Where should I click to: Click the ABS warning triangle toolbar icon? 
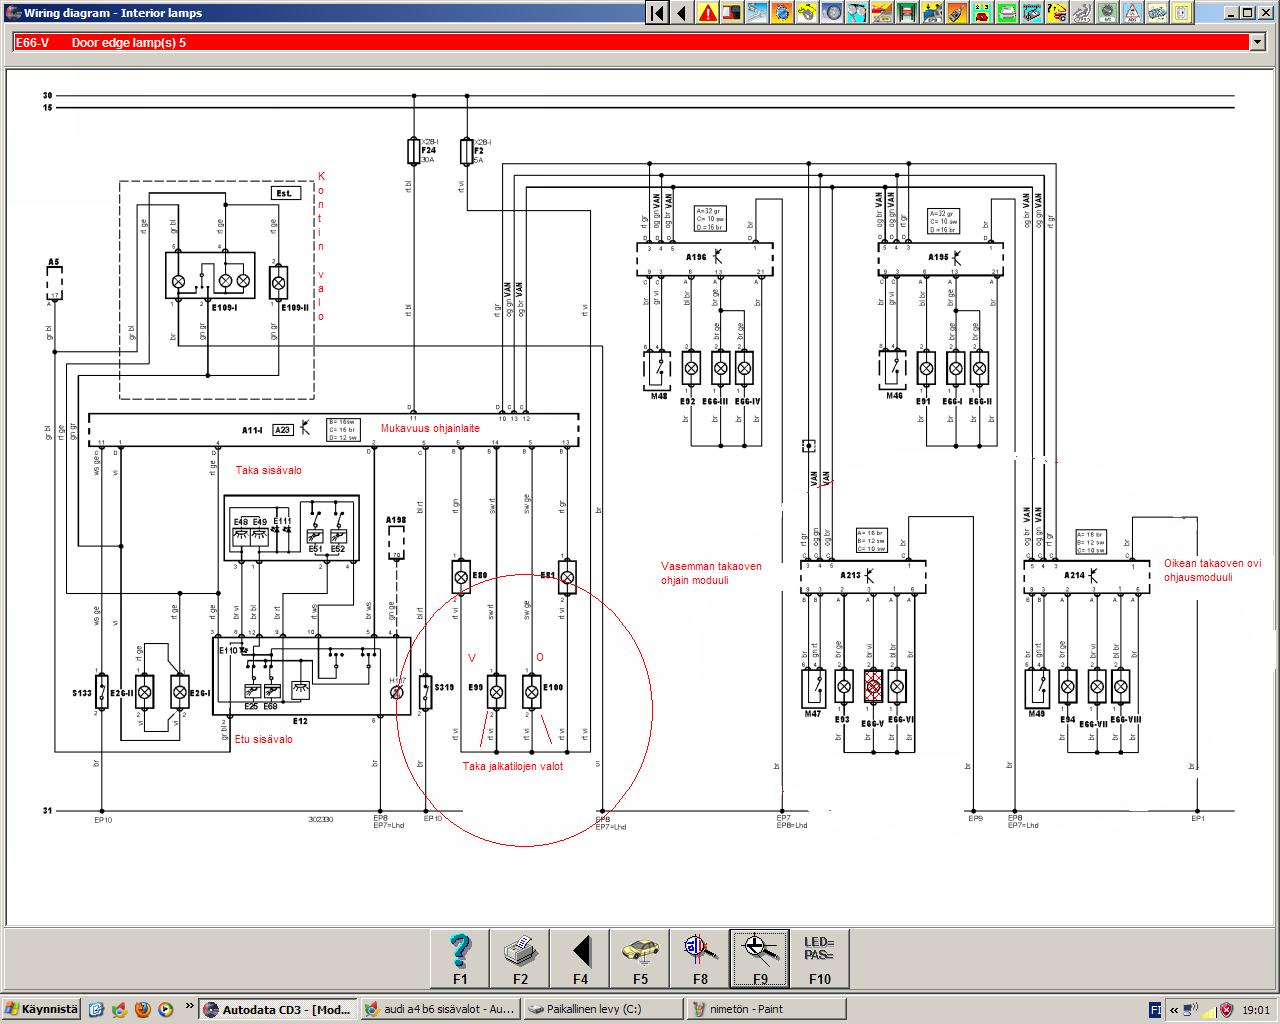coord(1132,13)
